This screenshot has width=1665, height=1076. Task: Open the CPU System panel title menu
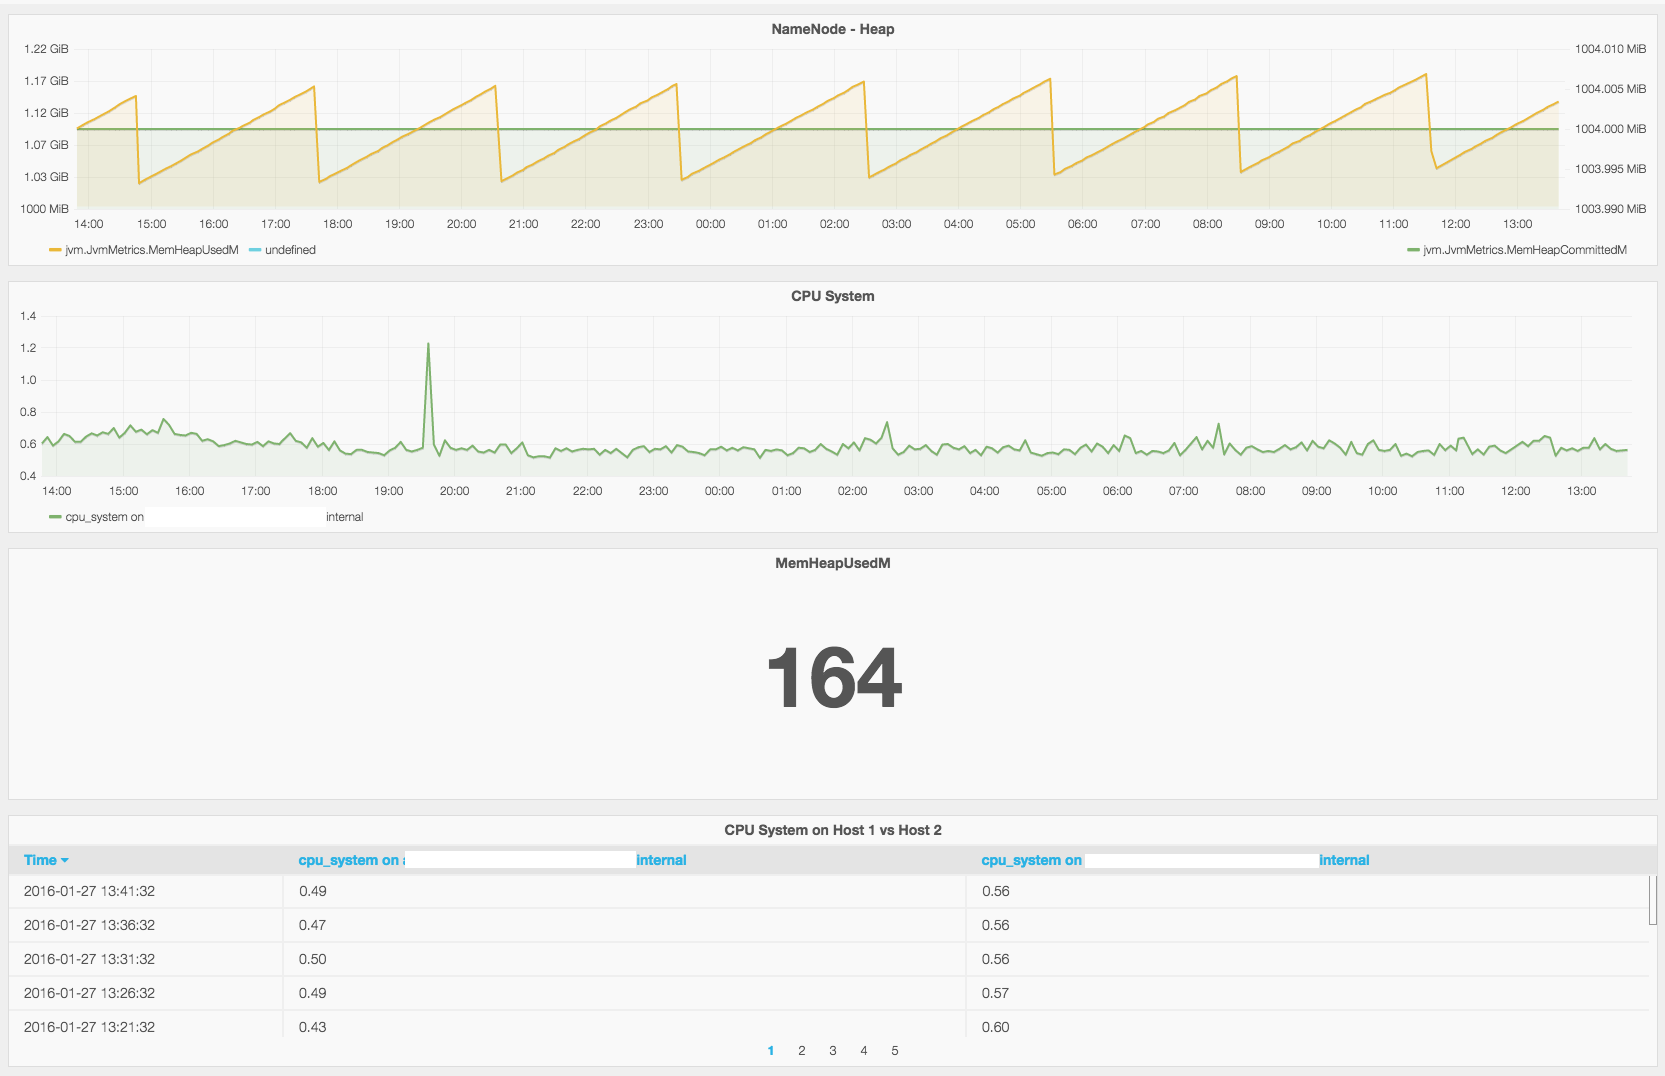(x=832, y=296)
